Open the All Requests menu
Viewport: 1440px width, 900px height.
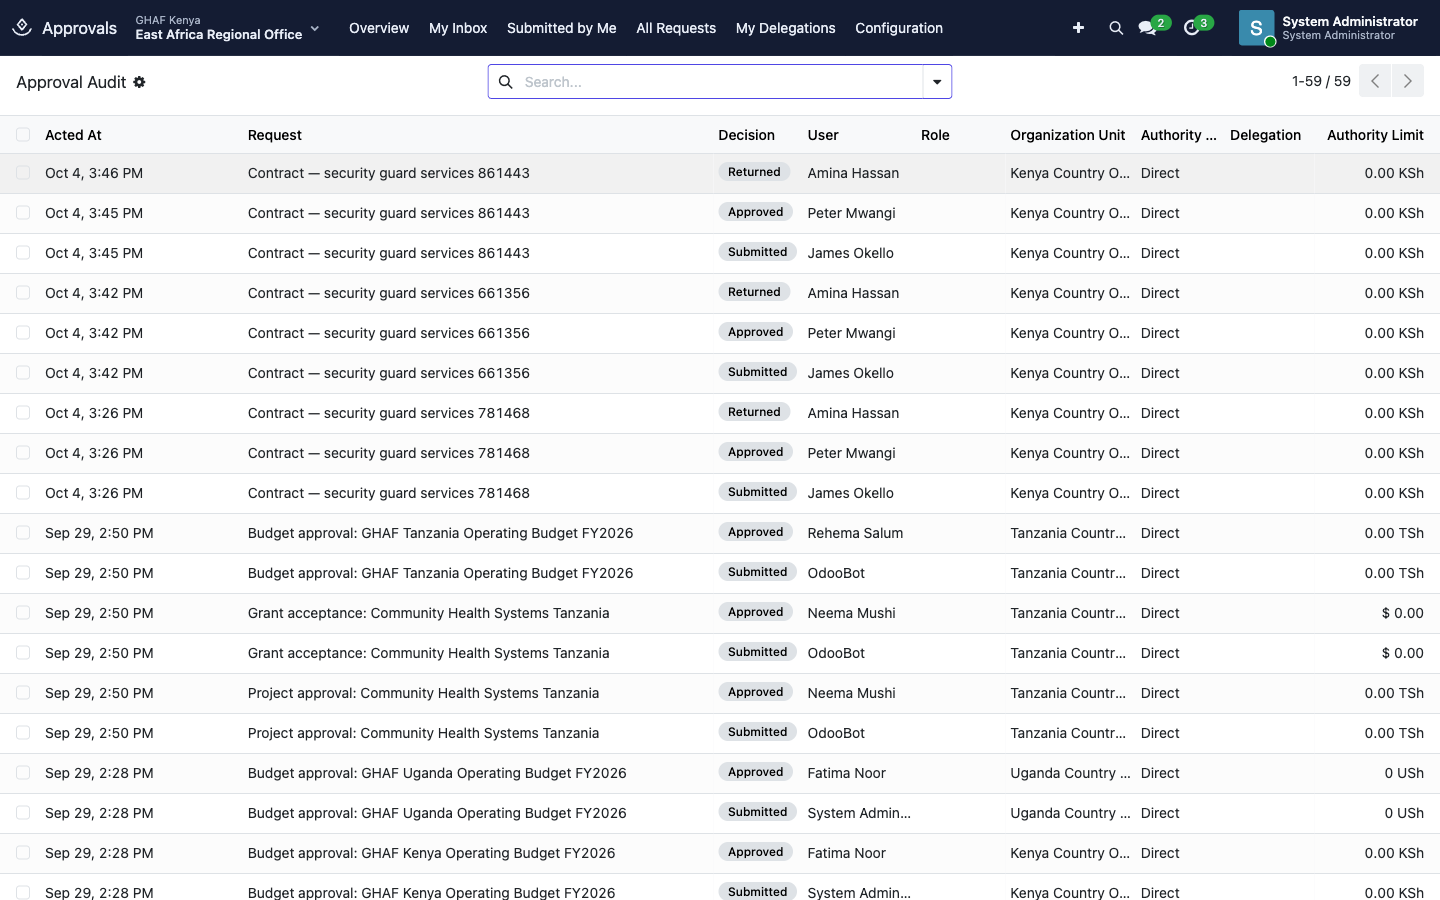click(x=676, y=28)
